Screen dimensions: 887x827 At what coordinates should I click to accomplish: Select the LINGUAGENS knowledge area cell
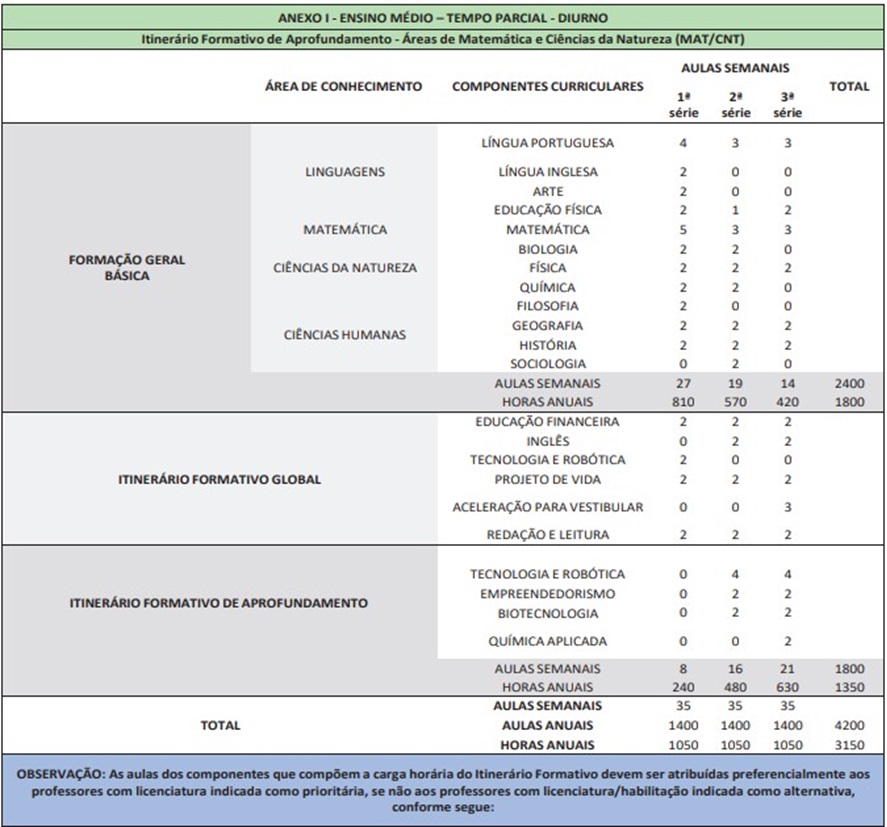[344, 172]
